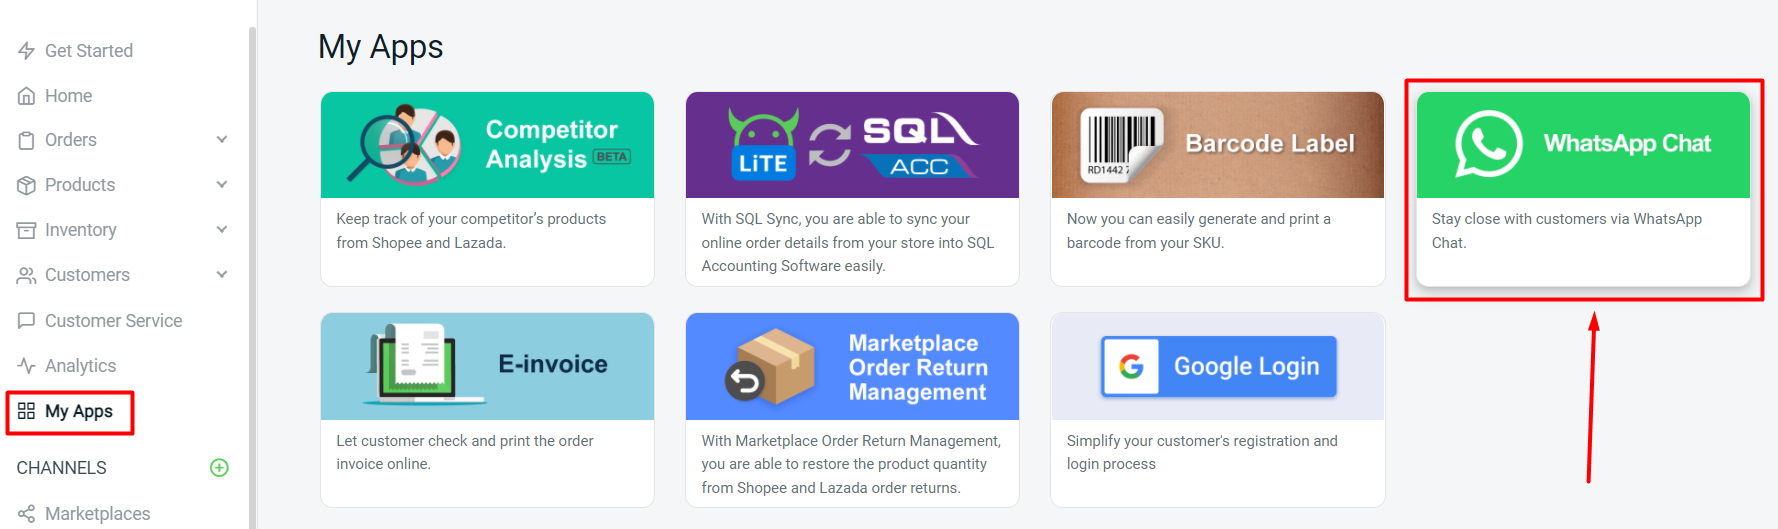
Task: Click the Products box icon
Action: (26, 185)
